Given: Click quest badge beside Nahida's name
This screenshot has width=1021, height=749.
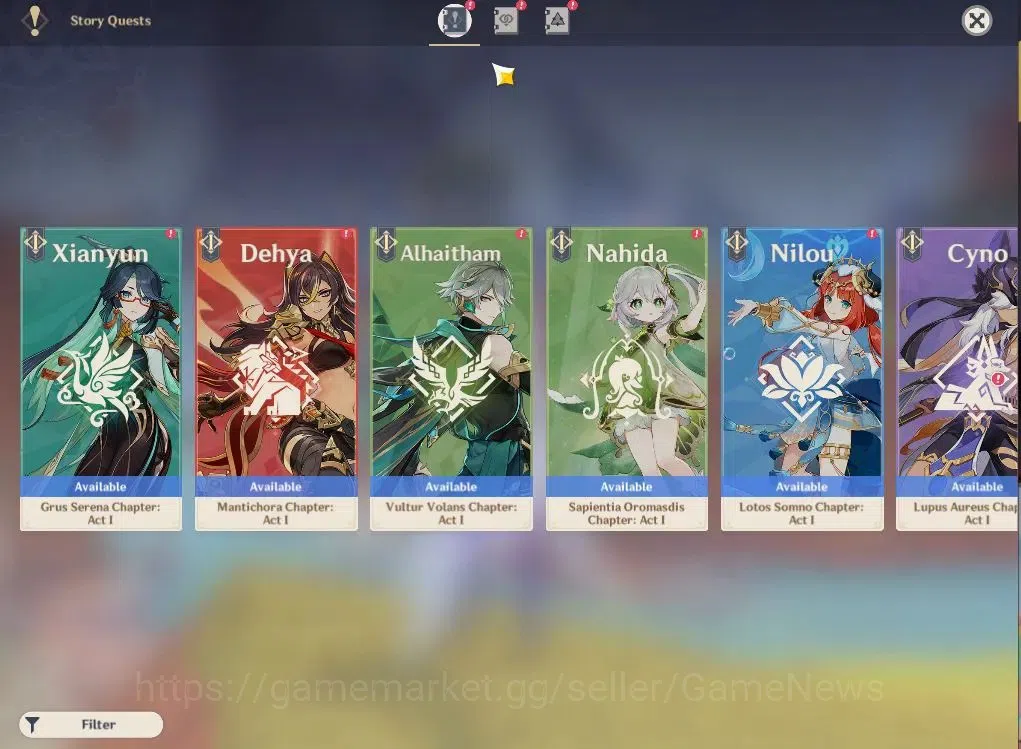Looking at the screenshot, I should click(561, 243).
